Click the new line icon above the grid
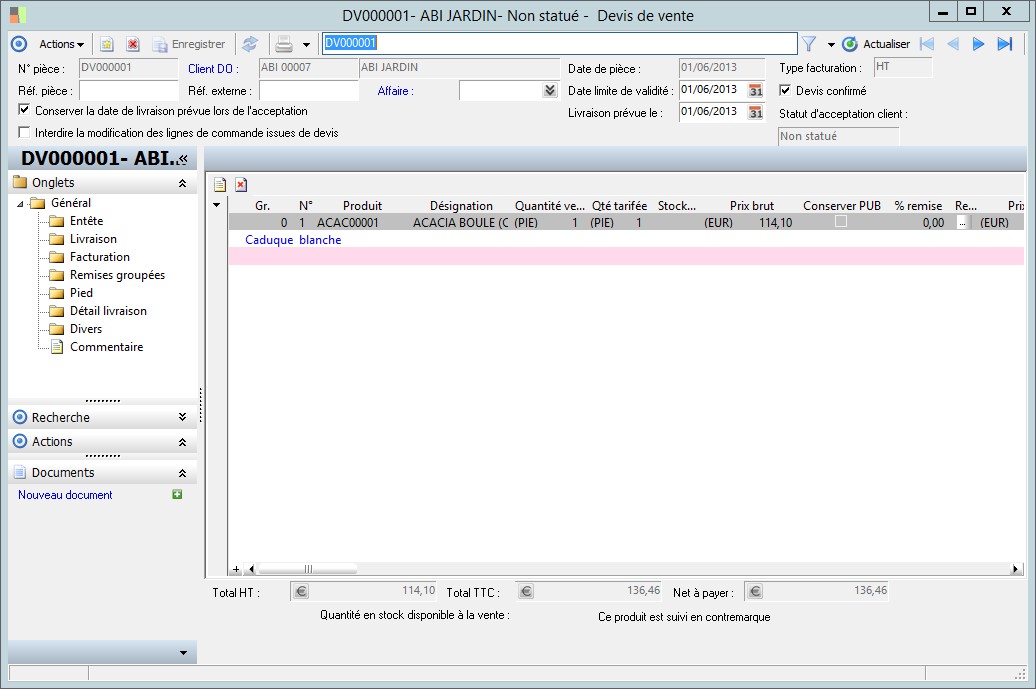The width and height of the screenshot is (1036, 689). pyautogui.click(x=220, y=184)
